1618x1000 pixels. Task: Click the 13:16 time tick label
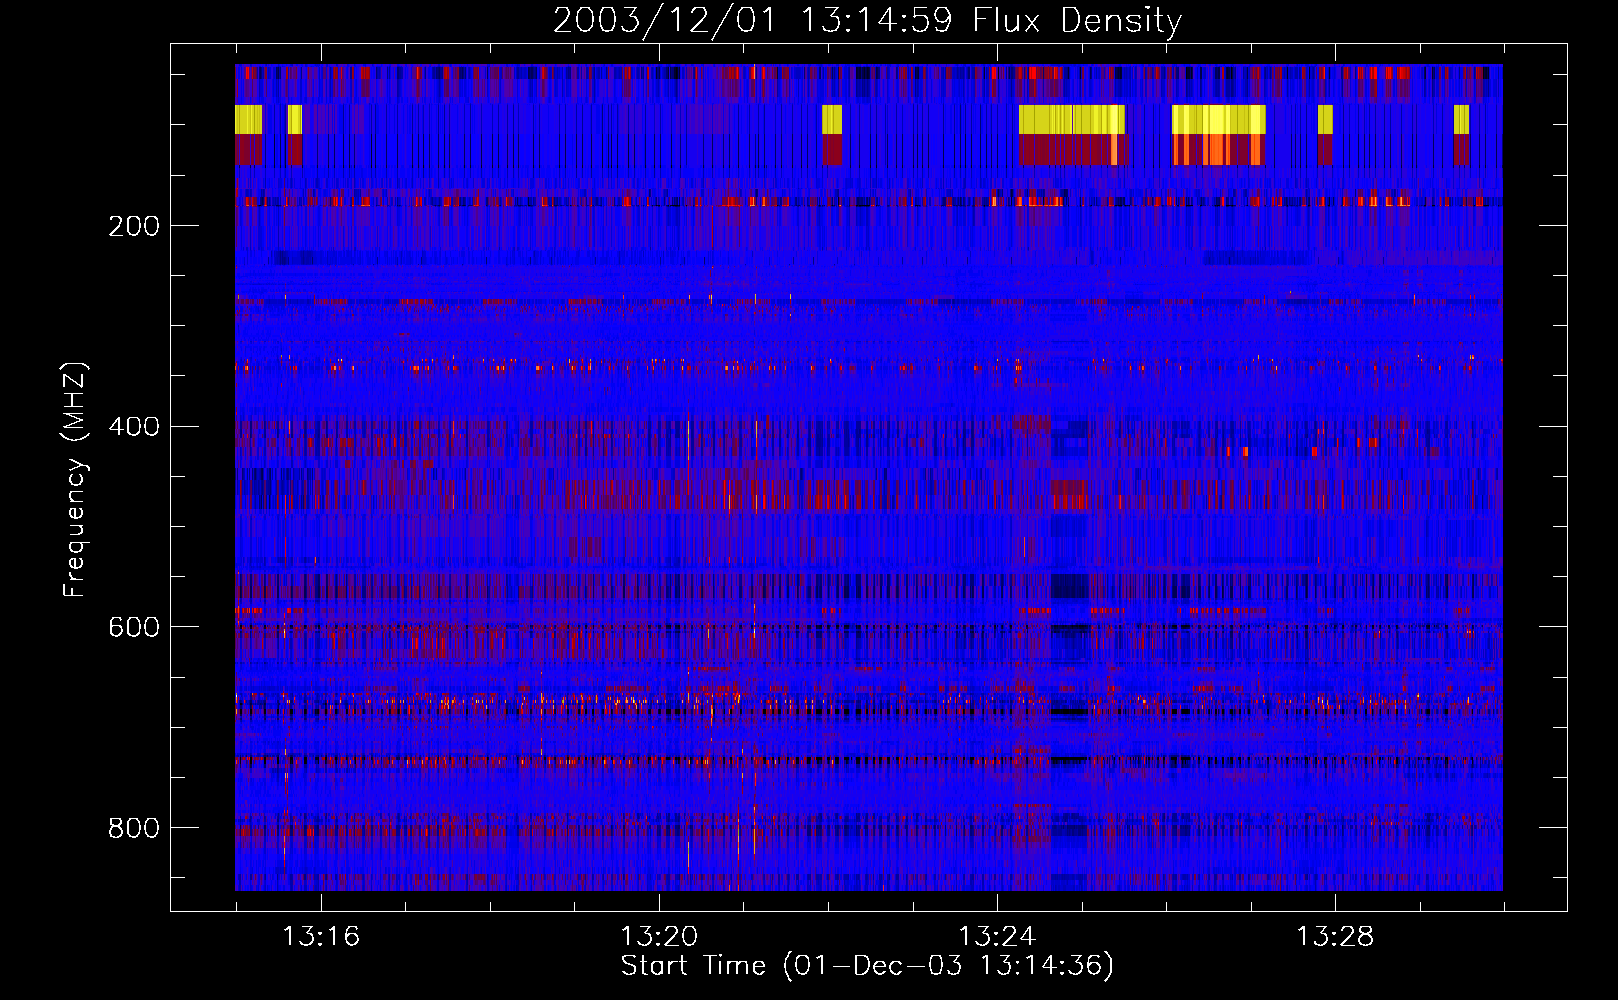(x=321, y=937)
